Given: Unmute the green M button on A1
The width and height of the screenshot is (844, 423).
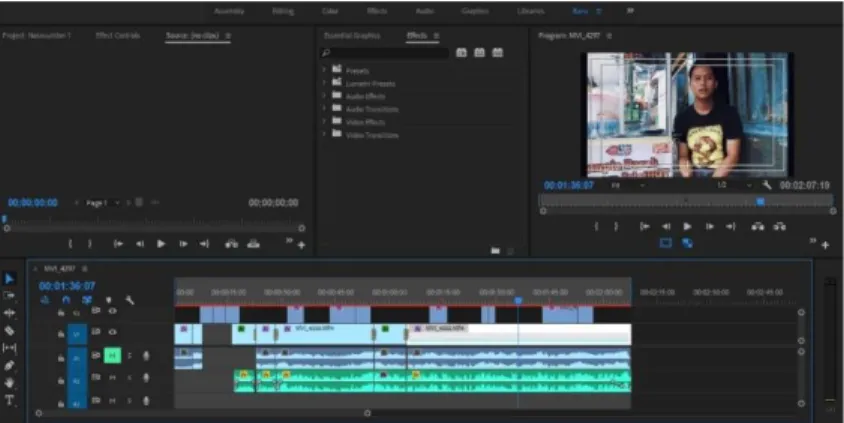Looking at the screenshot, I should click(x=112, y=355).
